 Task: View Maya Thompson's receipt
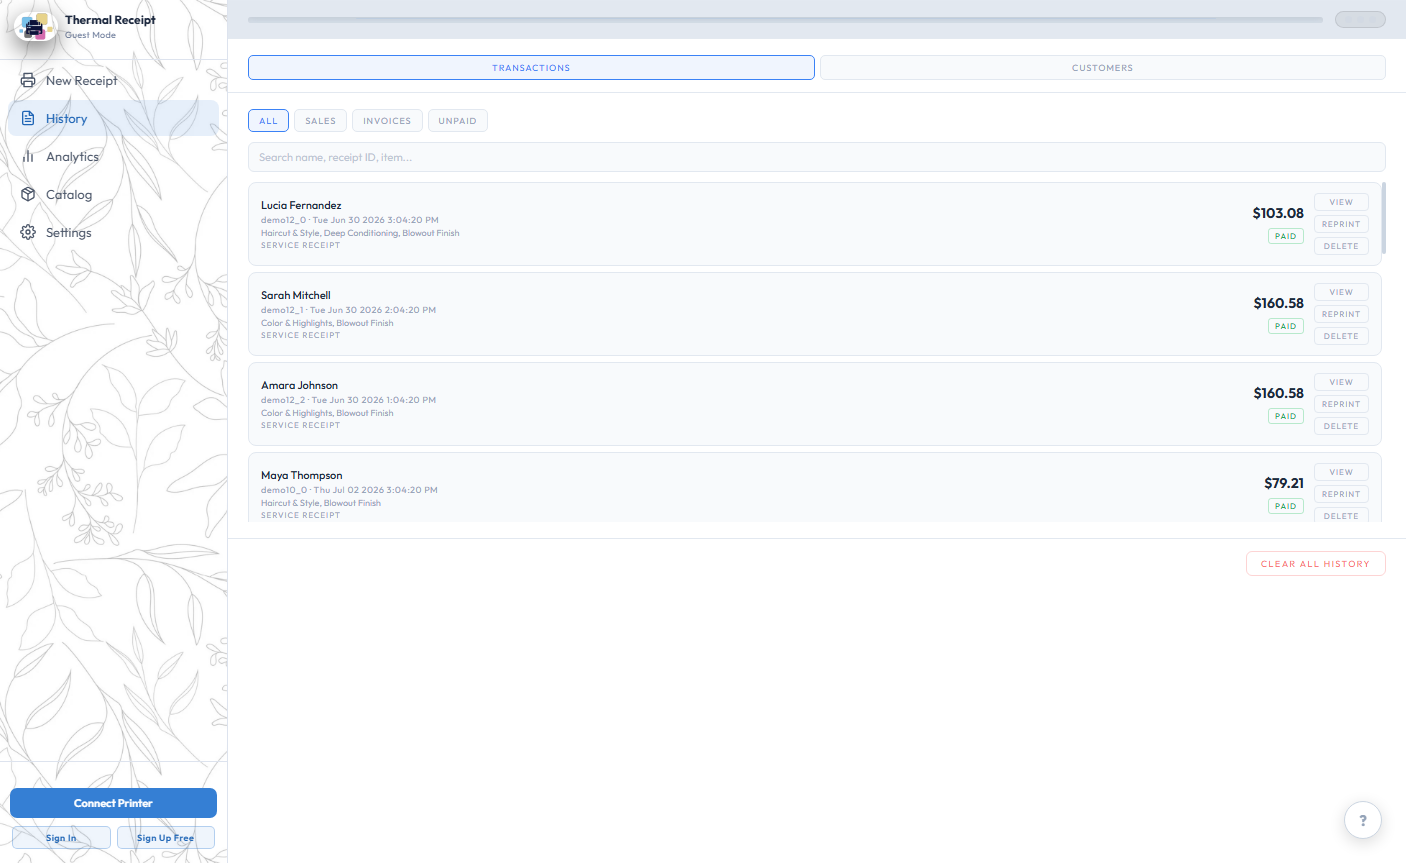(x=1341, y=472)
